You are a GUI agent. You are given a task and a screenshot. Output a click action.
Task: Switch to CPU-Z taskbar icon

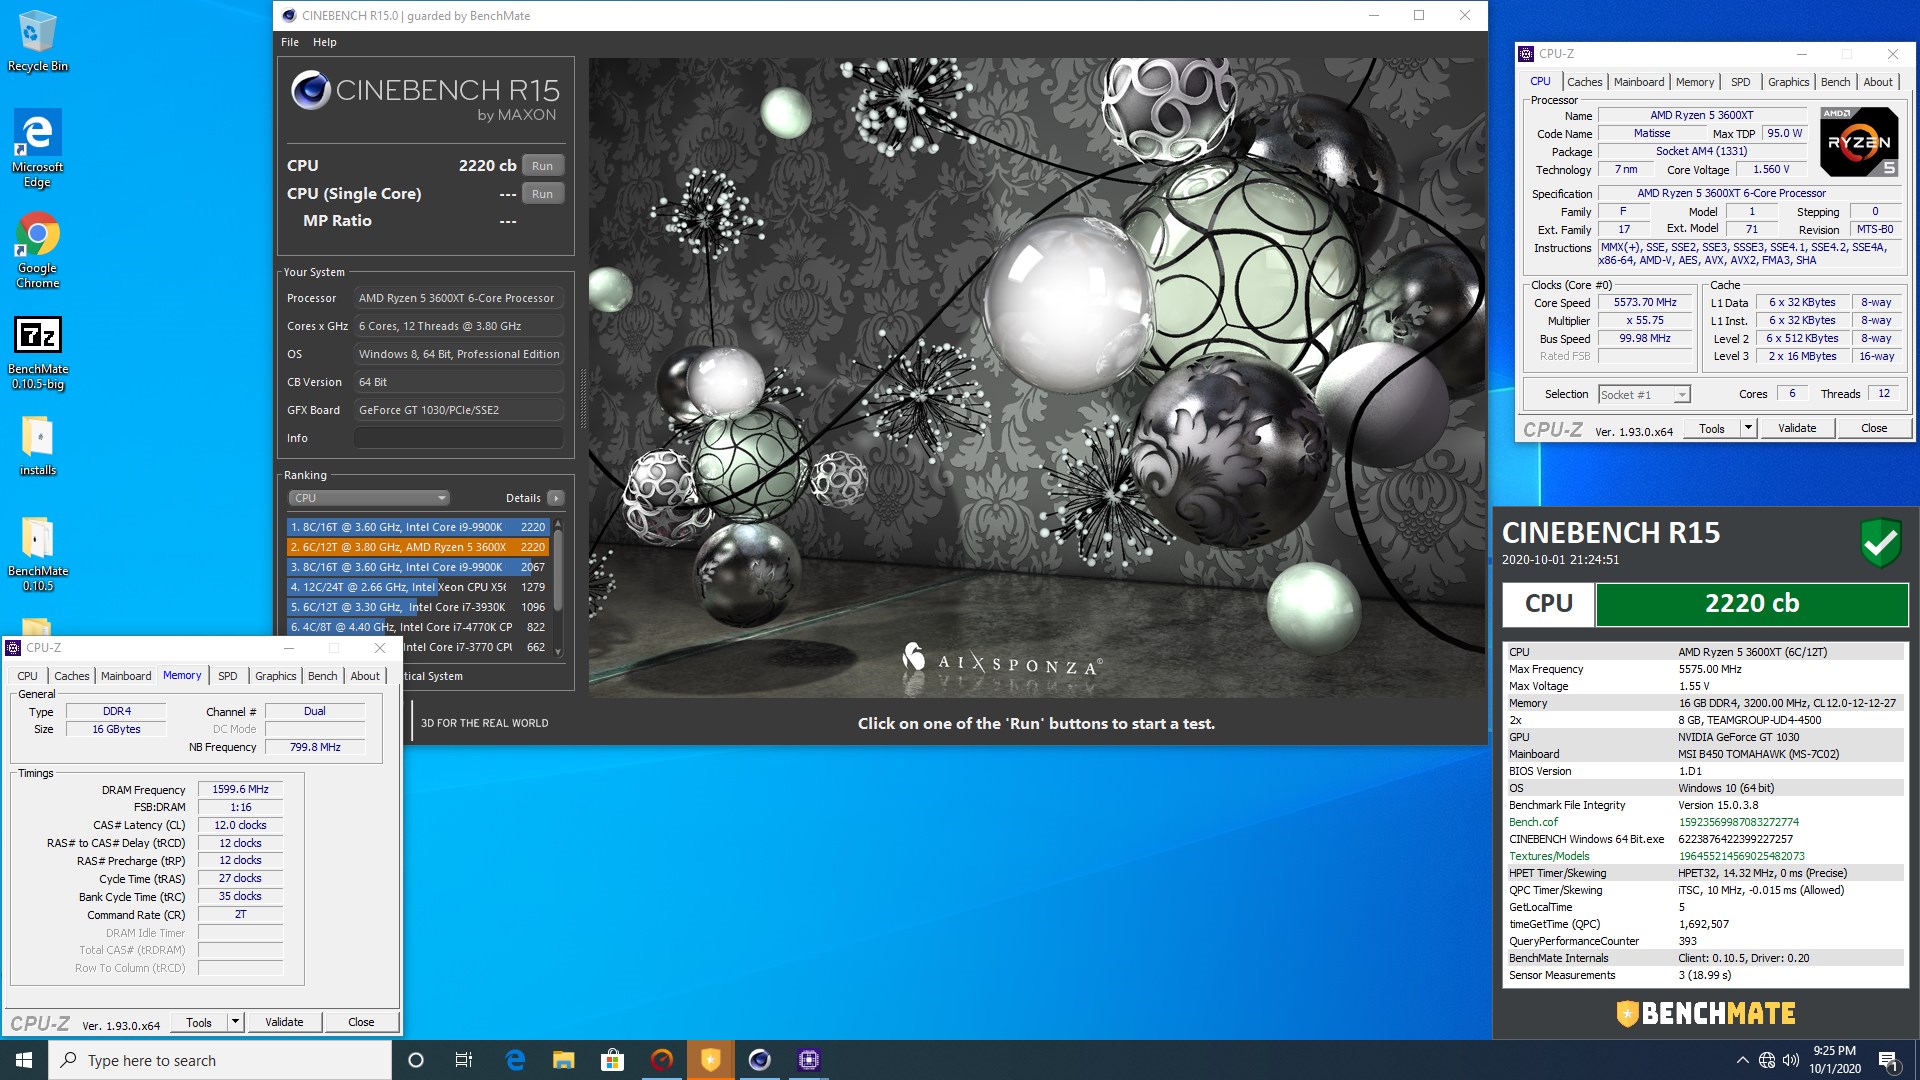[808, 1060]
